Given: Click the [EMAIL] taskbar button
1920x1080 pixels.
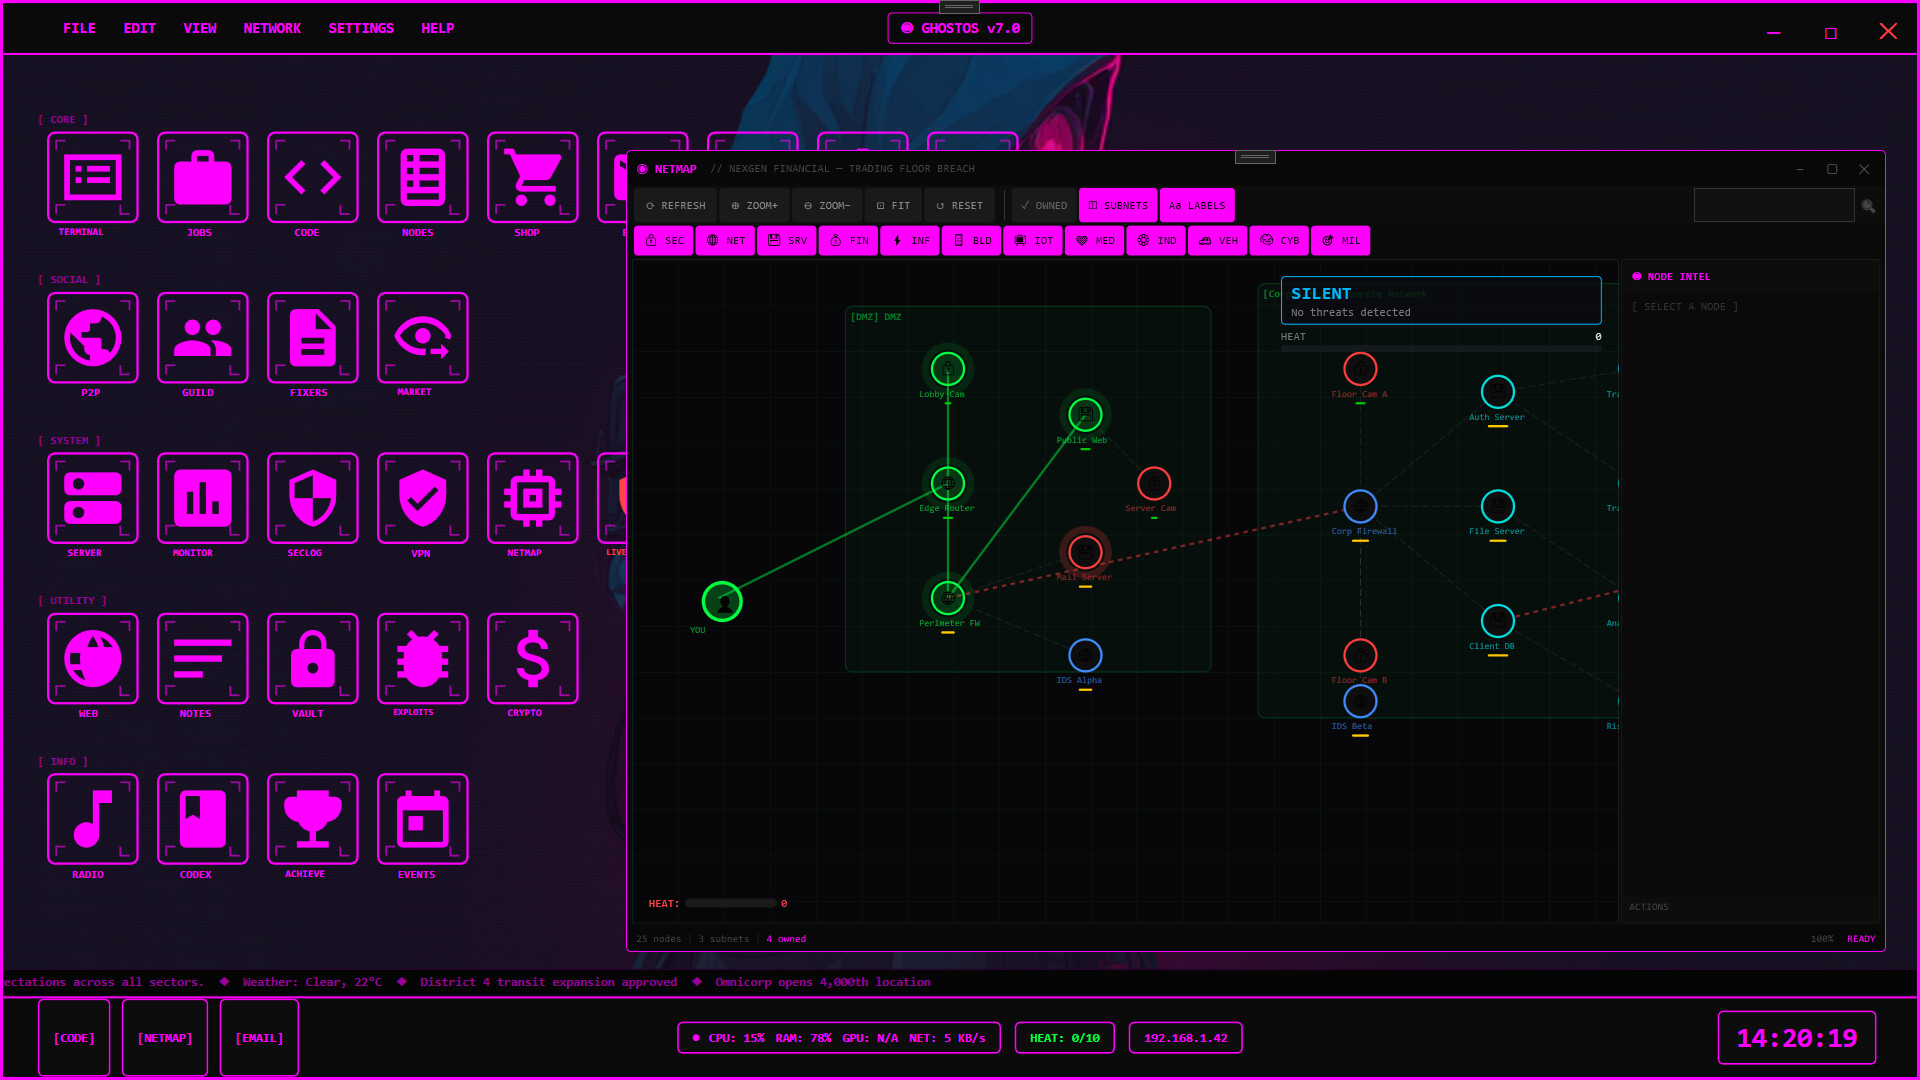Looking at the screenshot, I should [259, 1038].
